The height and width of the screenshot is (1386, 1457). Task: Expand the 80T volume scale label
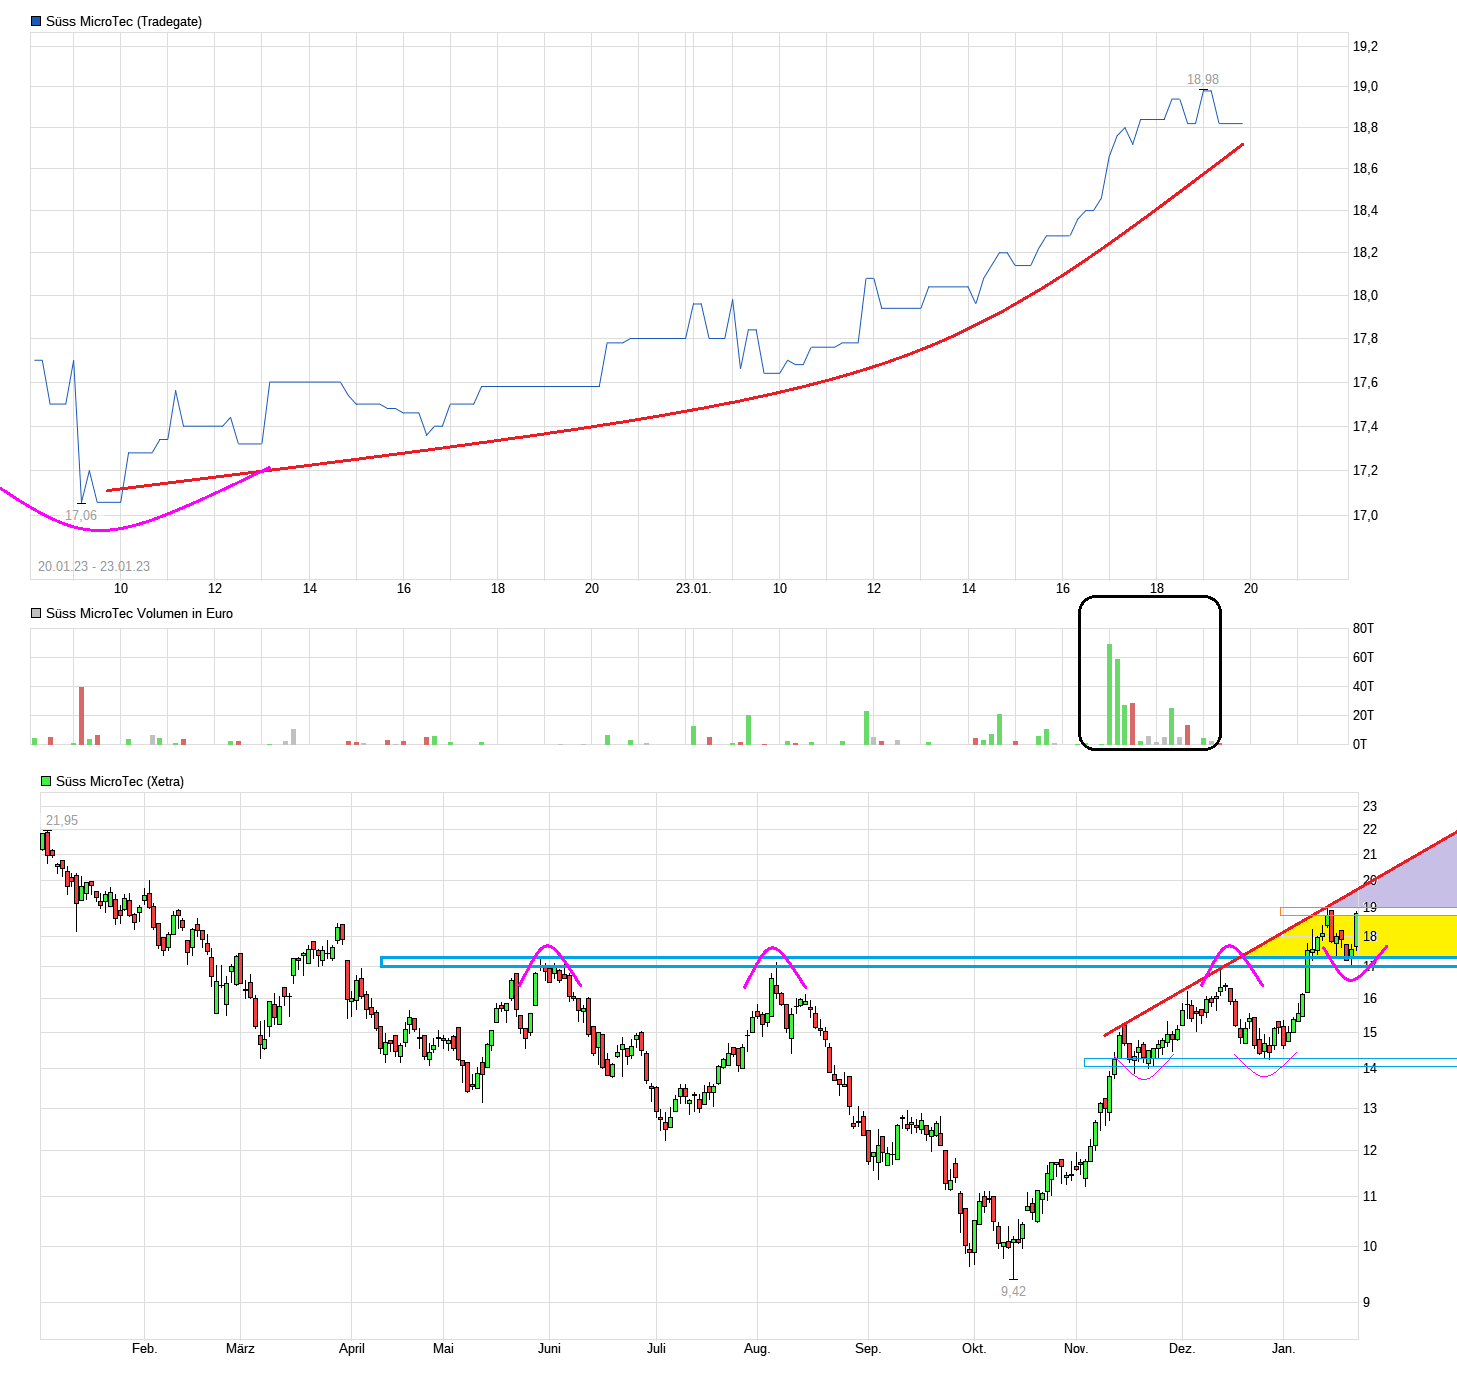[1362, 627]
